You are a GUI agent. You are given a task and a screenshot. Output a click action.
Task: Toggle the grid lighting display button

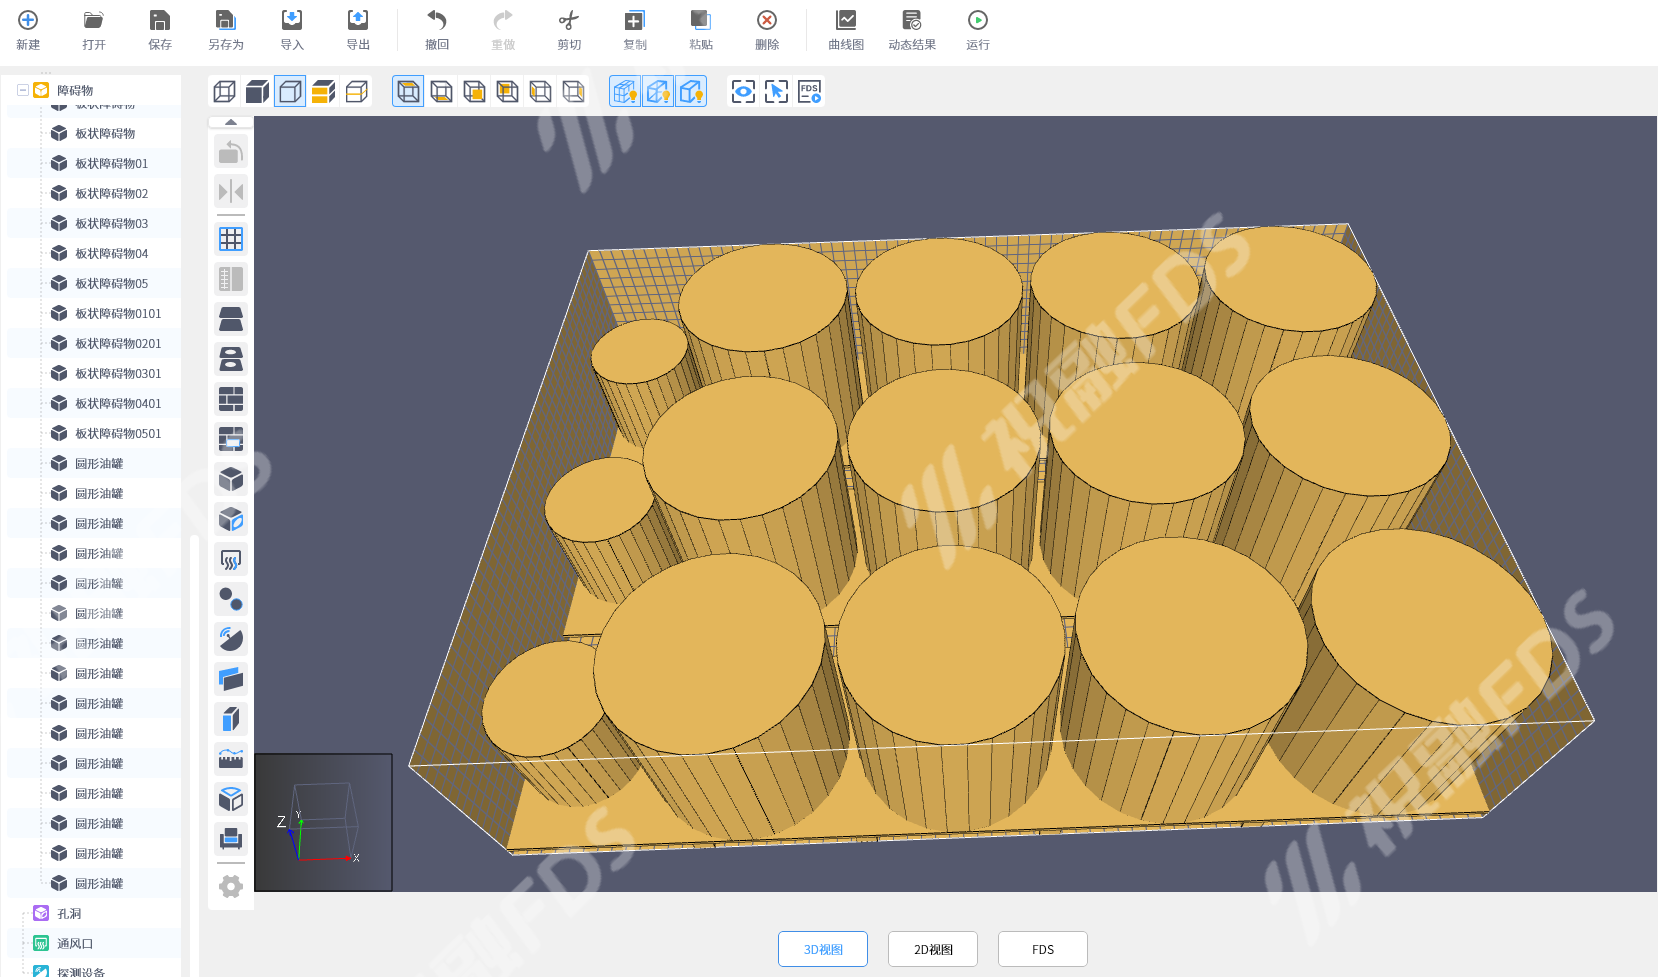[x=625, y=92]
